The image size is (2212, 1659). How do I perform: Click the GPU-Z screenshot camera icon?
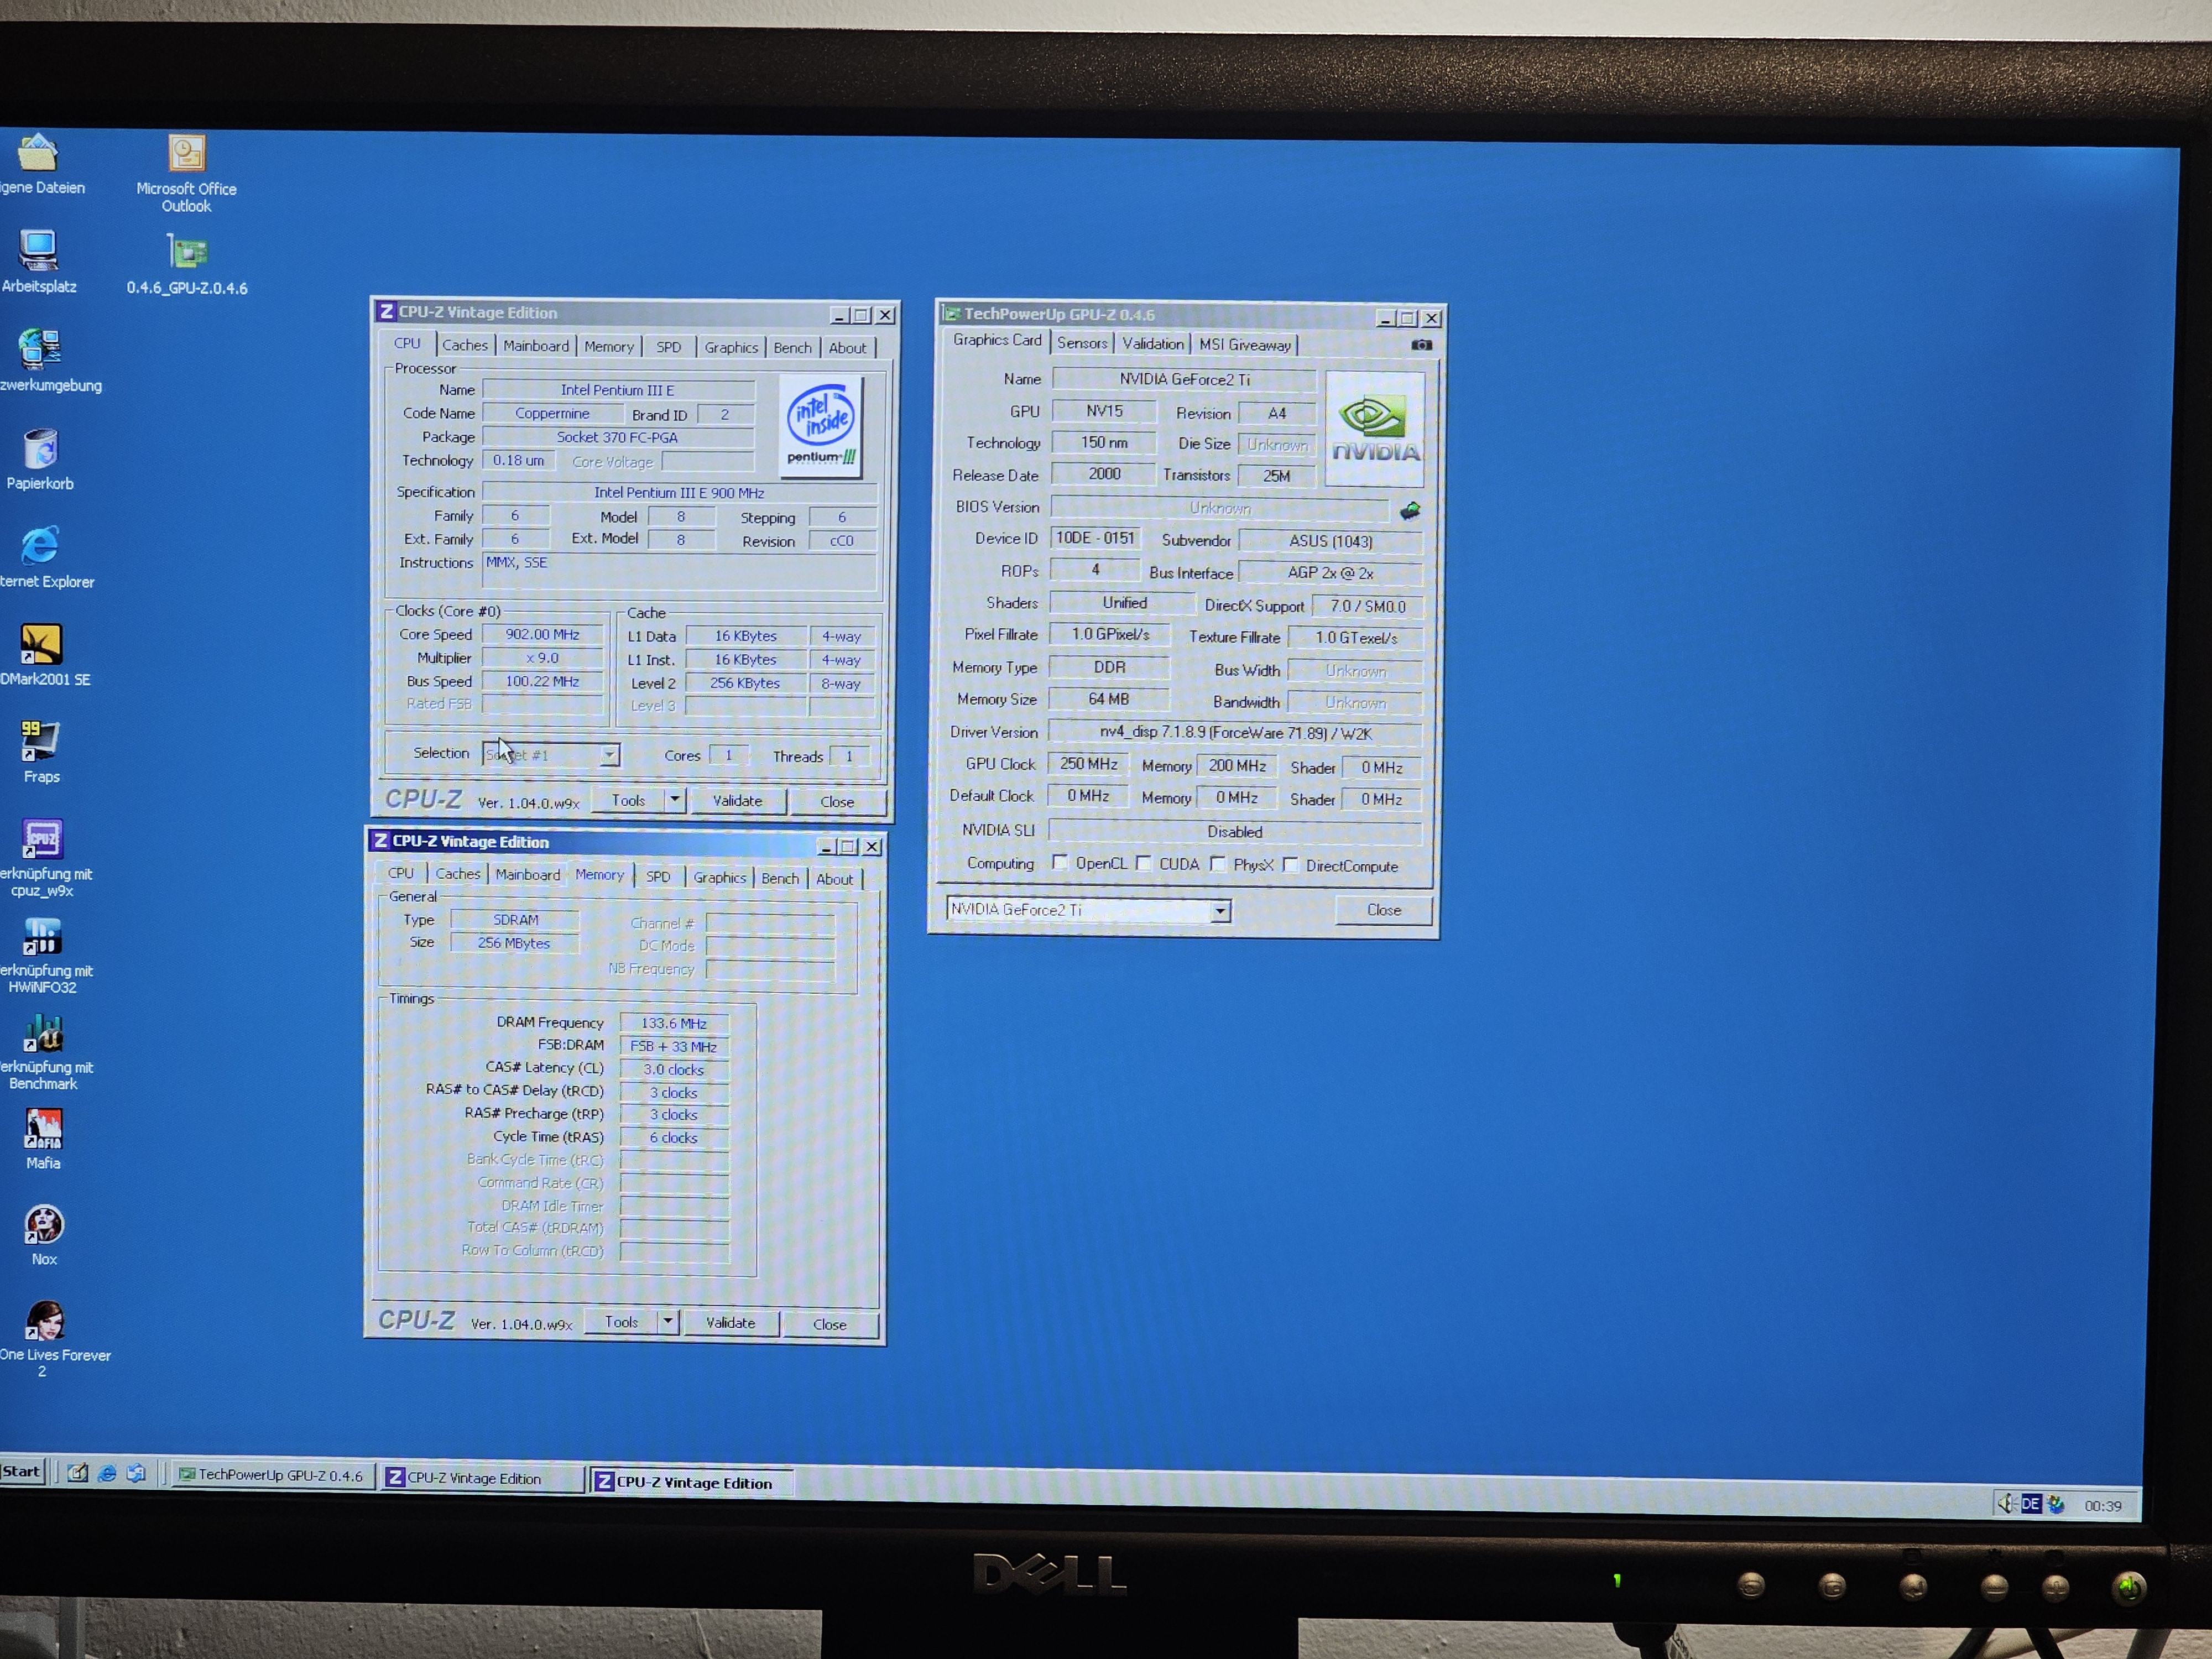1421,345
